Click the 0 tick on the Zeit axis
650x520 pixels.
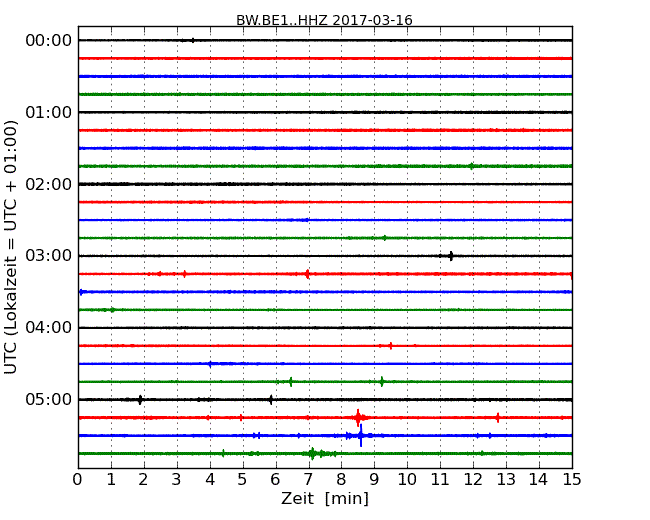(78, 480)
